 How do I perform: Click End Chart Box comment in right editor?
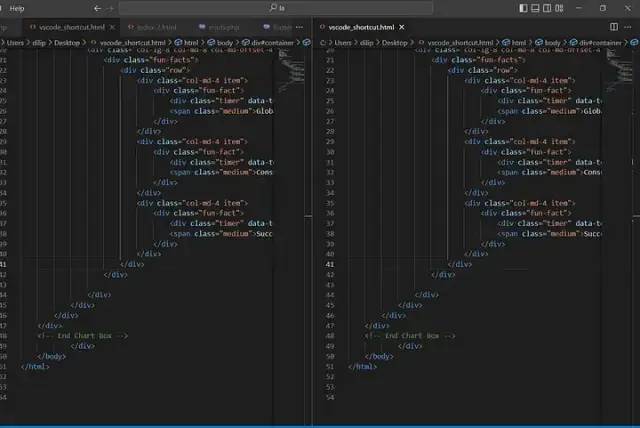point(410,336)
